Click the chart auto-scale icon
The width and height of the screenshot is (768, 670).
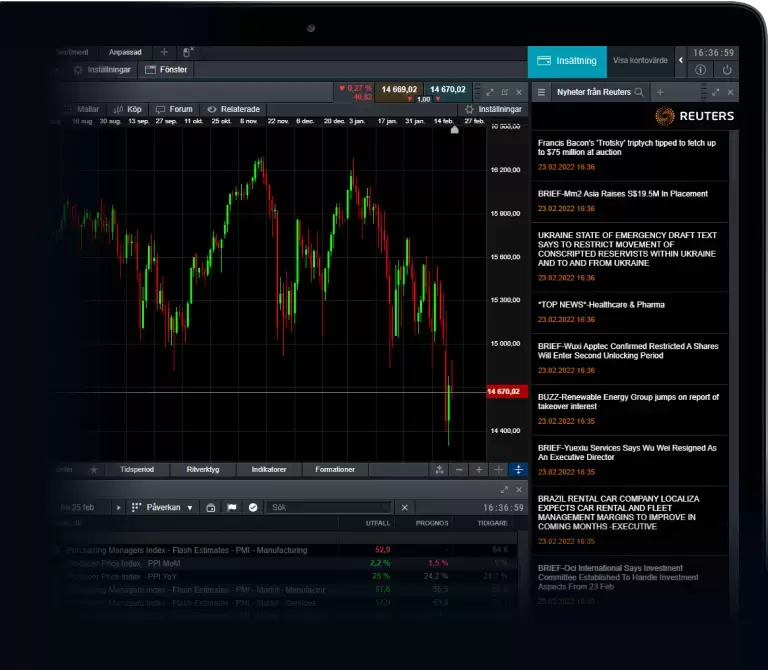point(439,470)
